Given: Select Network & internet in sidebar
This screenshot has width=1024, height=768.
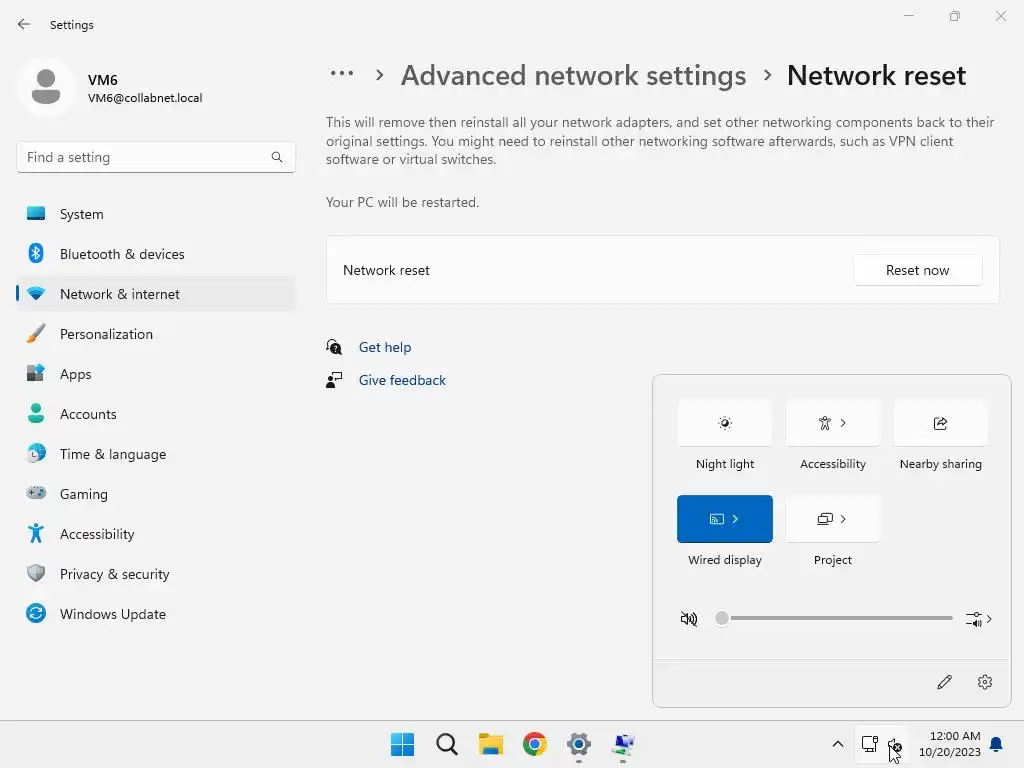Looking at the screenshot, I should pos(155,294).
